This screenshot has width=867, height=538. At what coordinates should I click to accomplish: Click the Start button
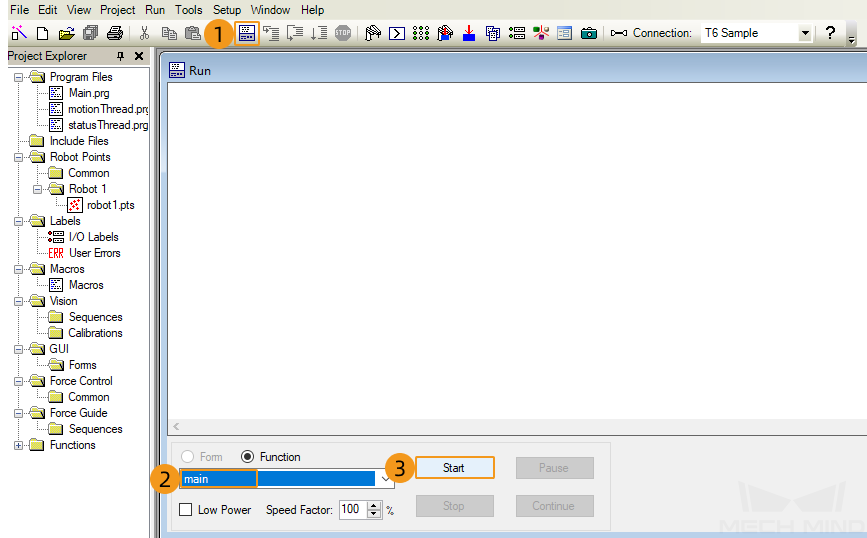pos(454,468)
